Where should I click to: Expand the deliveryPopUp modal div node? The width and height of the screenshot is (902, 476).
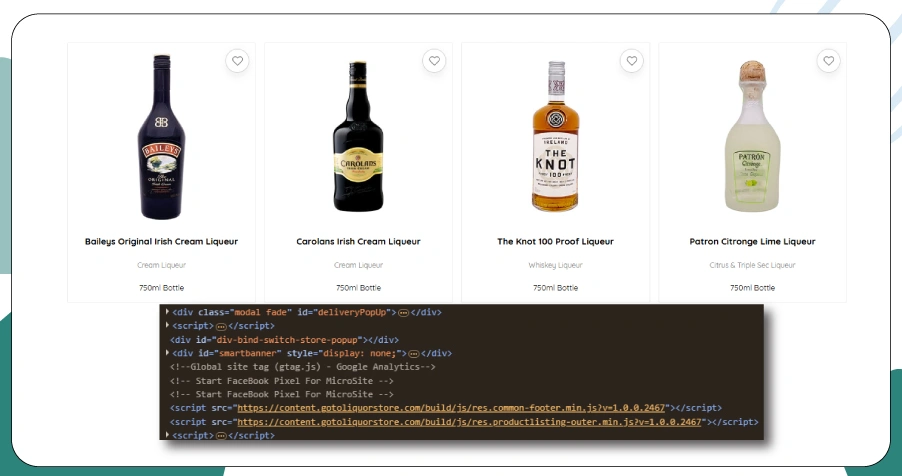[x=167, y=312]
